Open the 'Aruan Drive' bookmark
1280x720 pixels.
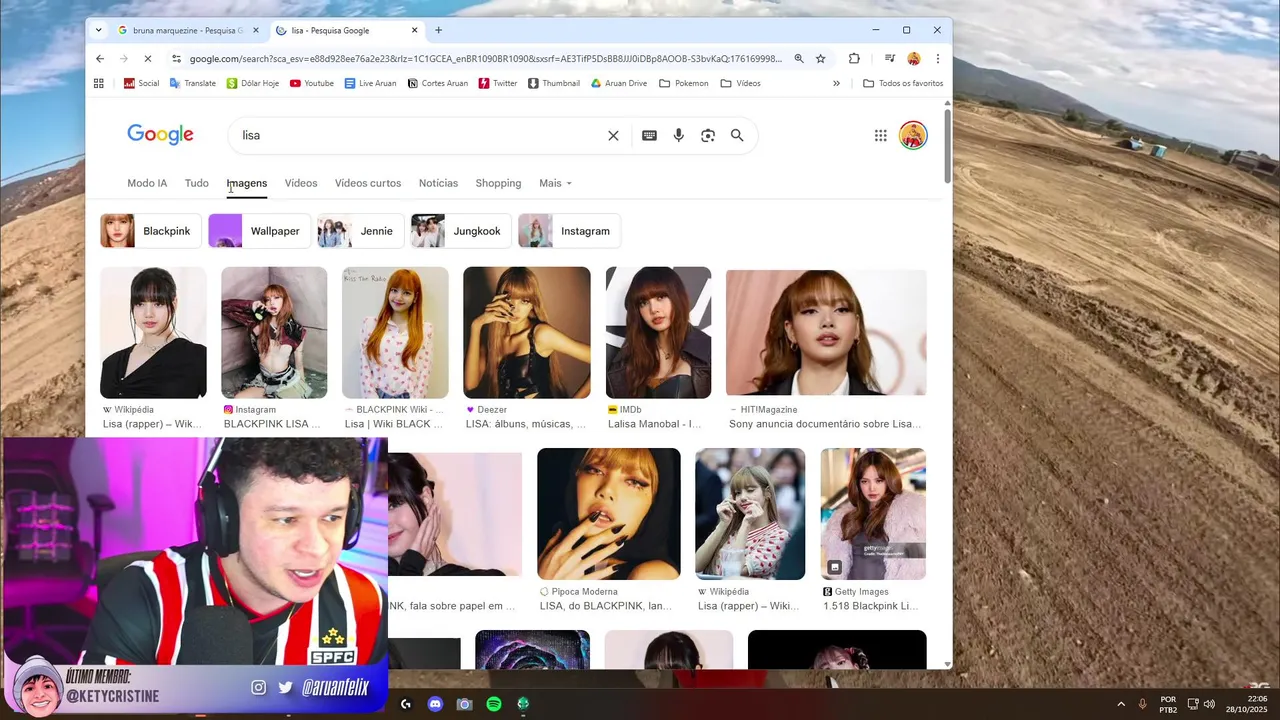pyautogui.click(x=619, y=84)
